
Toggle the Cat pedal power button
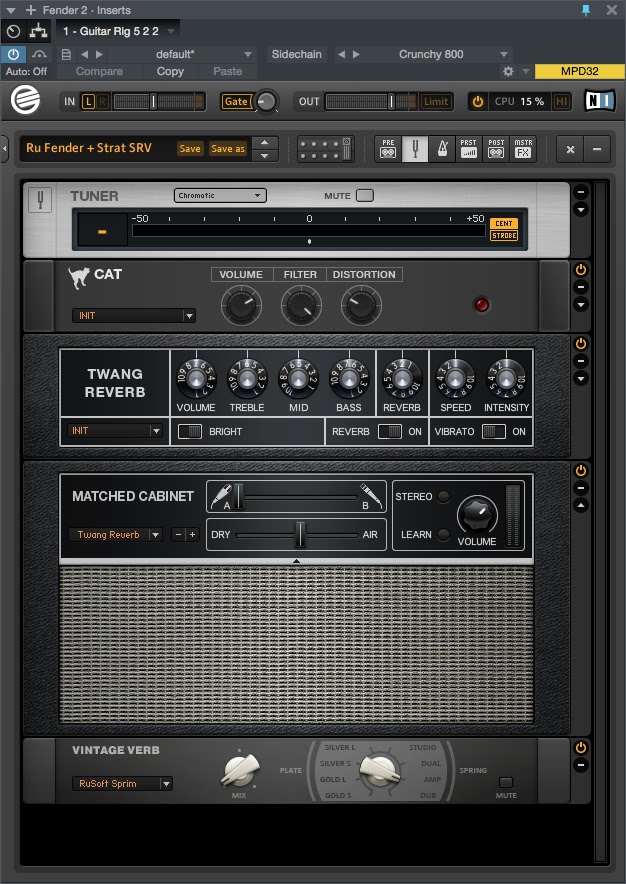click(581, 269)
